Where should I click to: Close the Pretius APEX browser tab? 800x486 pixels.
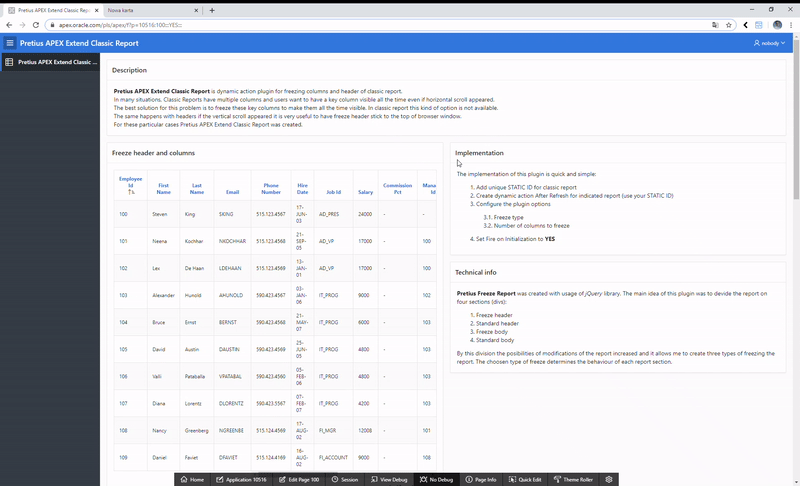(96, 10)
